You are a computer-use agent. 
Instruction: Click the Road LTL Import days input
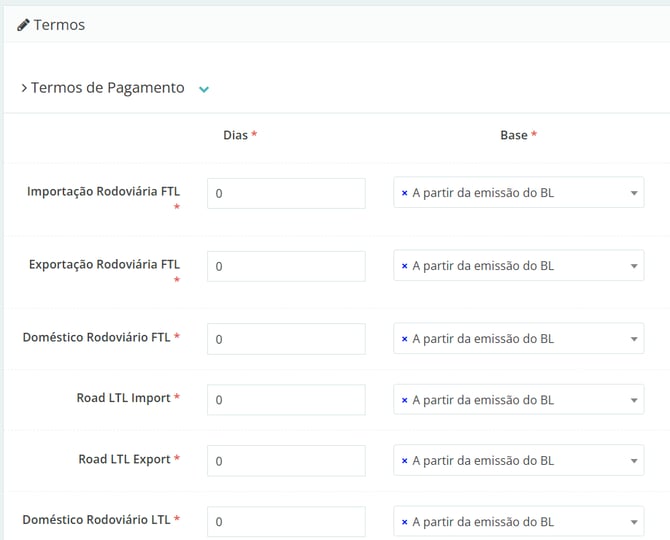point(286,400)
